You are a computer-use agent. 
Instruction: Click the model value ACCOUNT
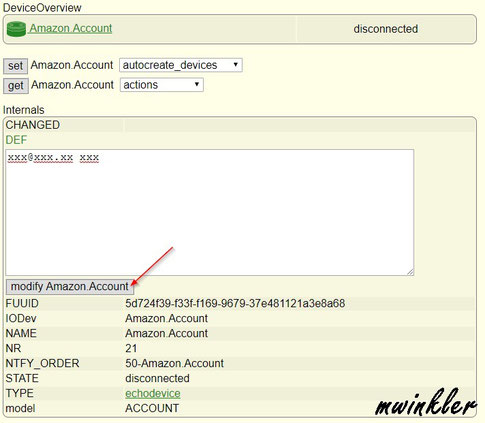click(152, 408)
